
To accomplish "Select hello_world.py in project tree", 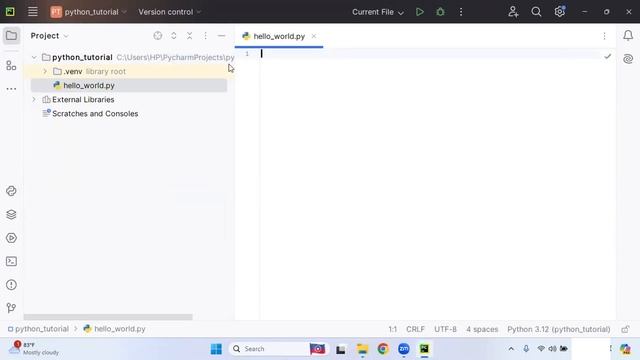I will click(x=129, y=85).
